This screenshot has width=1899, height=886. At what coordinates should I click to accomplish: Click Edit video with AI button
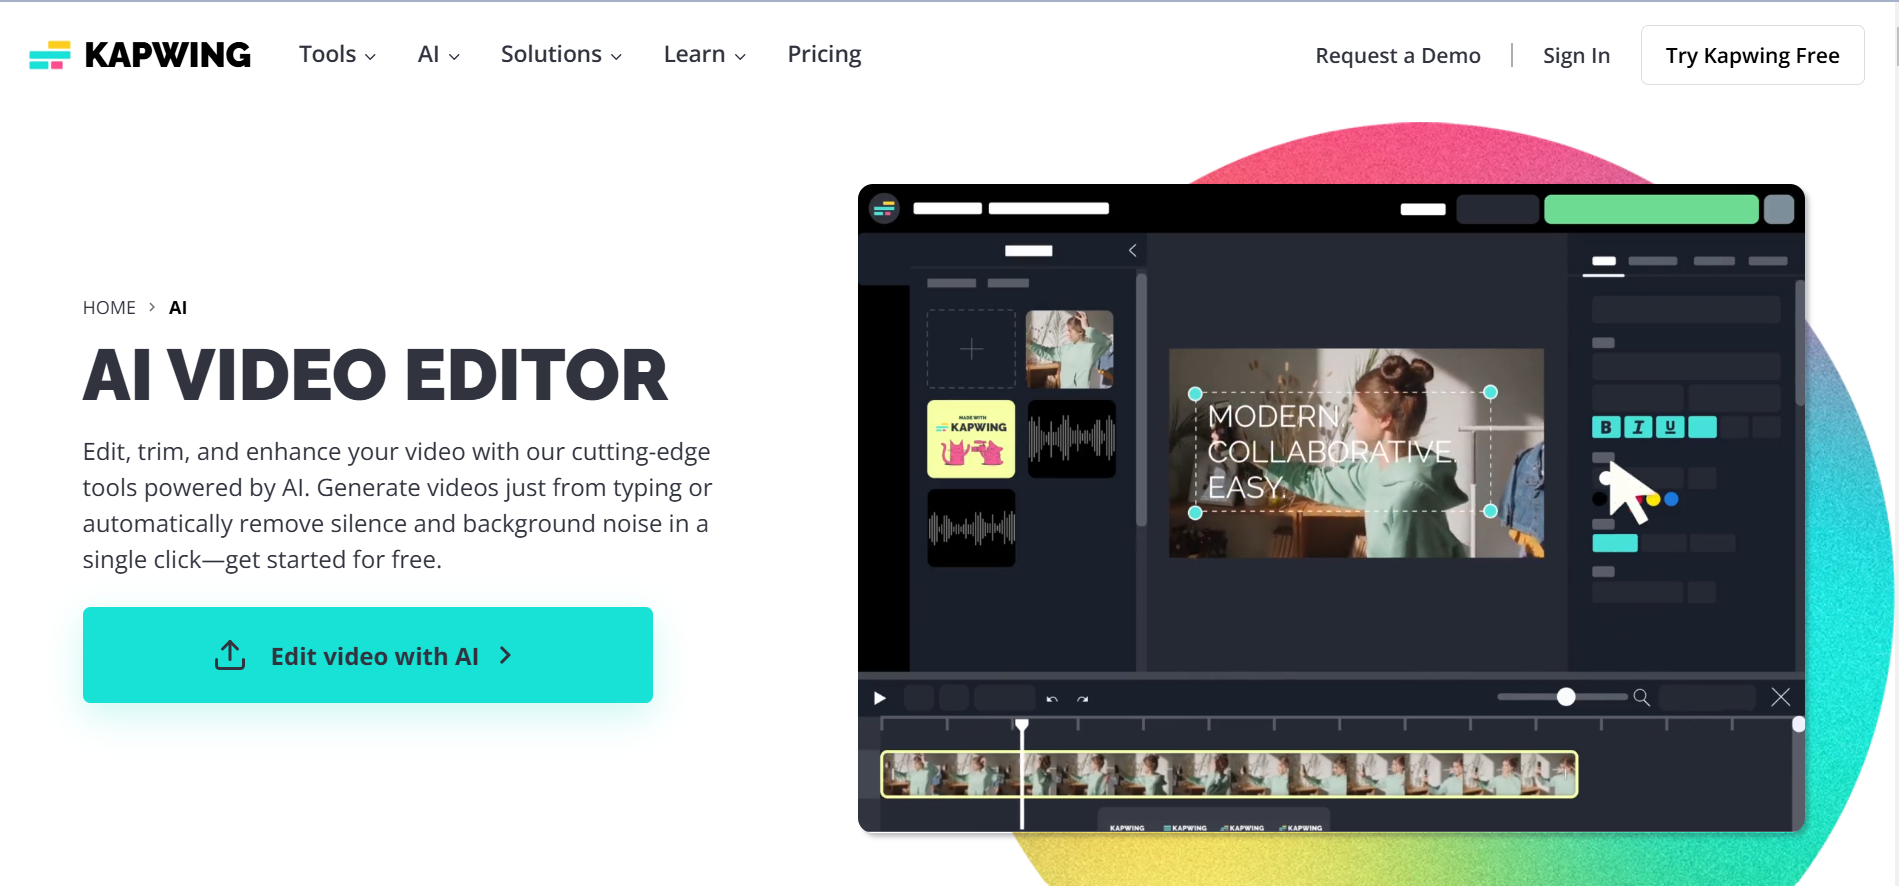367,655
